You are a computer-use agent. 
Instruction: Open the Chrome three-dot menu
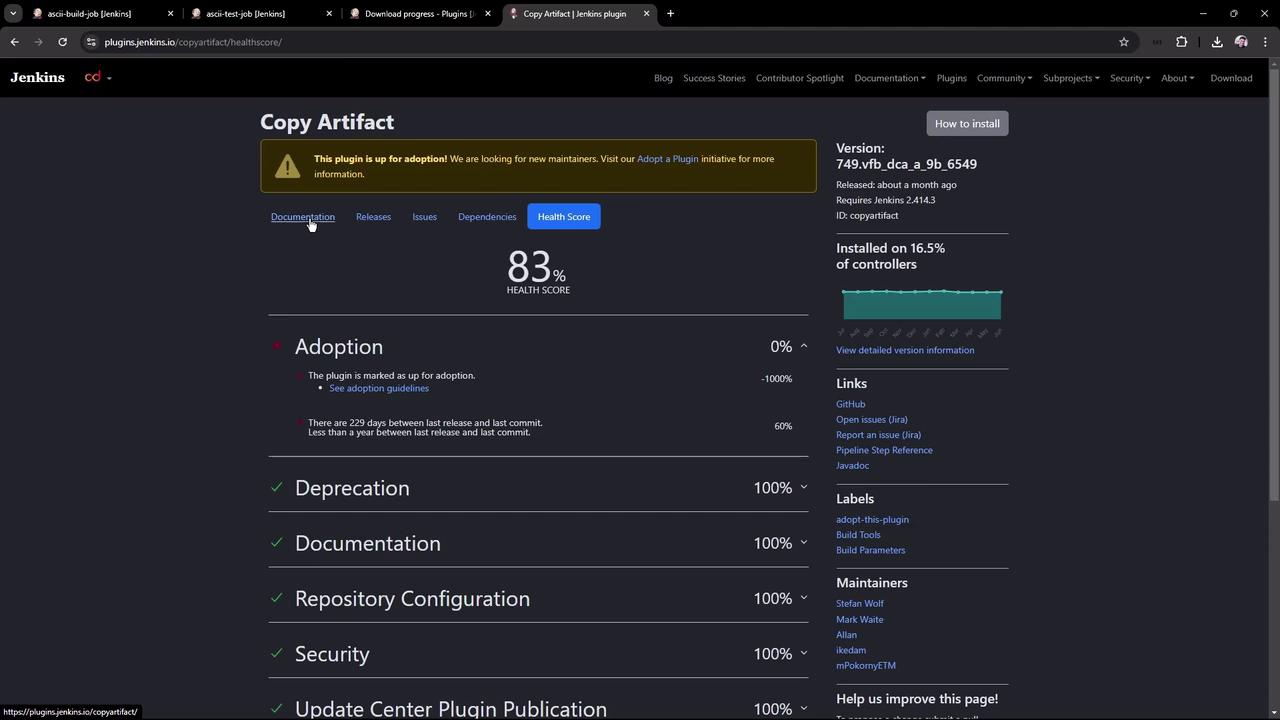[x=1265, y=42]
